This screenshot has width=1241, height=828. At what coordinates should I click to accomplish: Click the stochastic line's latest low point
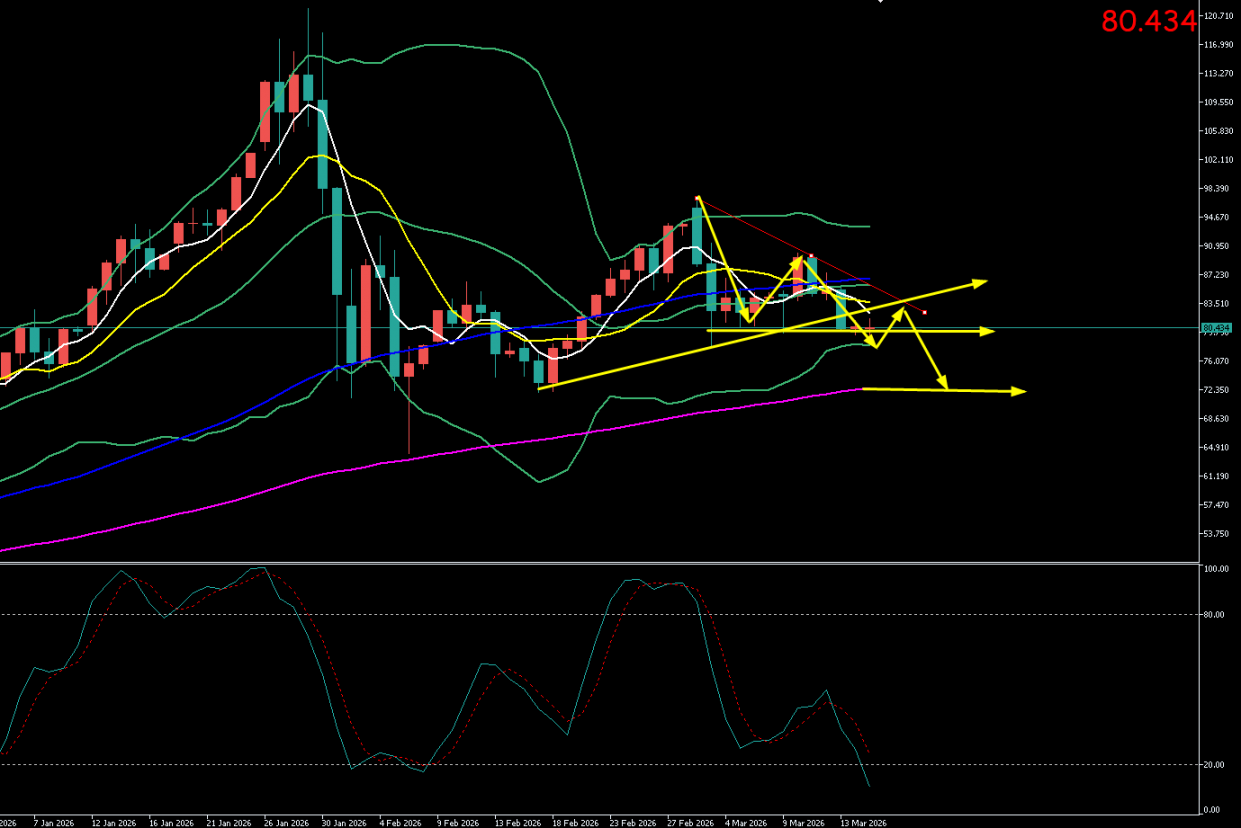click(869, 786)
